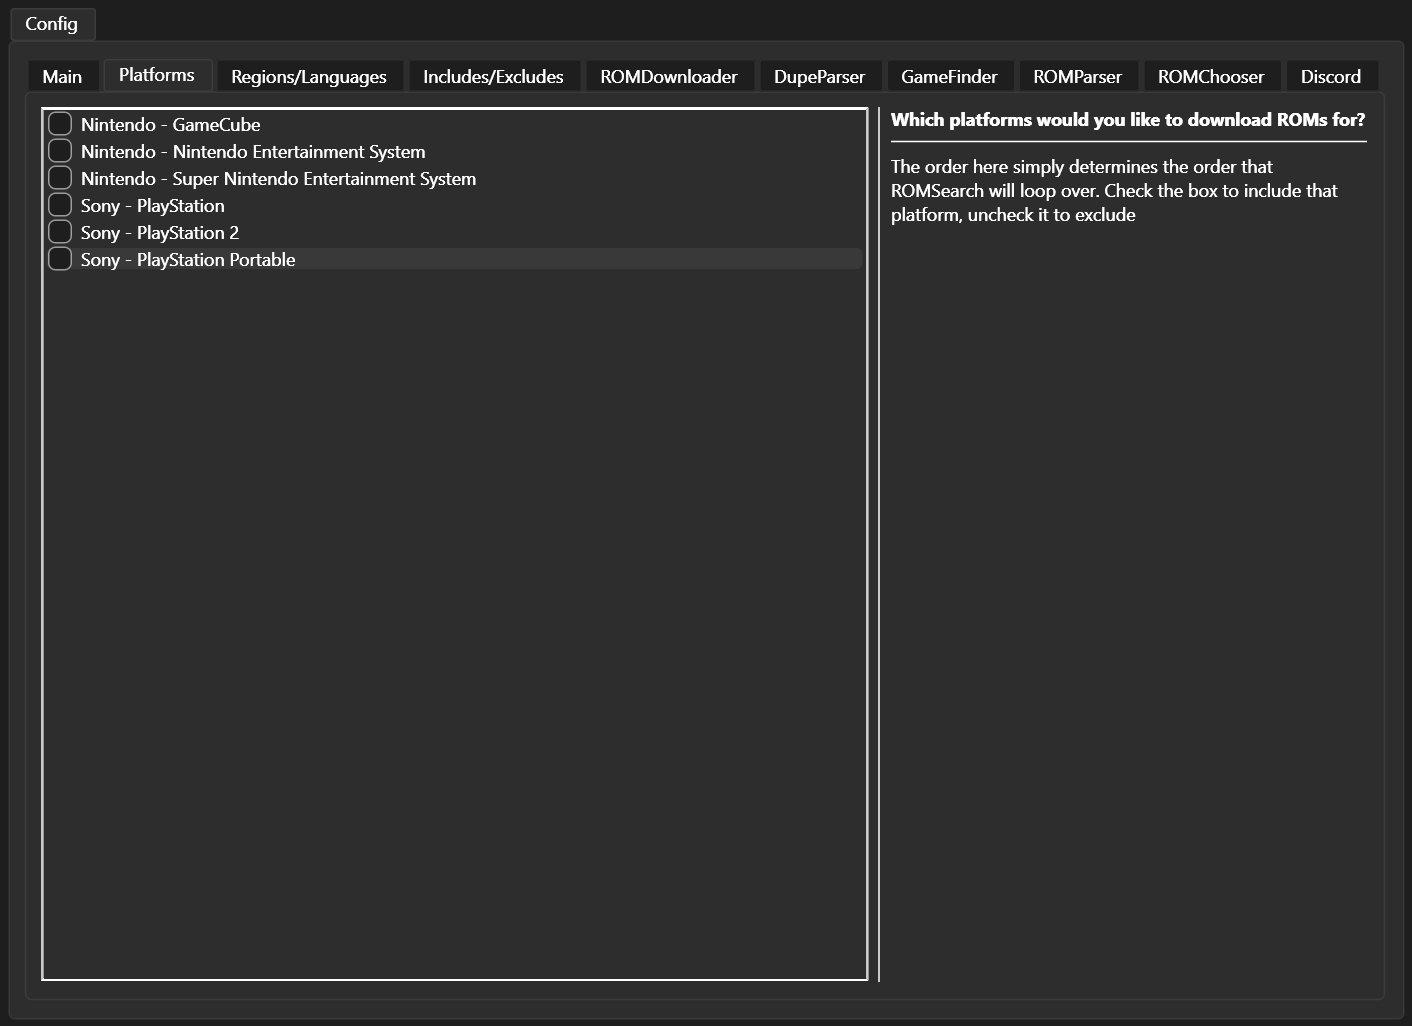This screenshot has width=1412, height=1026.
Task: Open the Config tab at top
Action: click(52, 23)
